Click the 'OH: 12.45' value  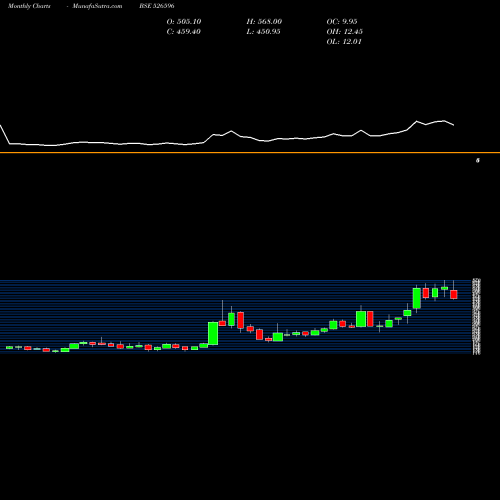point(344,32)
